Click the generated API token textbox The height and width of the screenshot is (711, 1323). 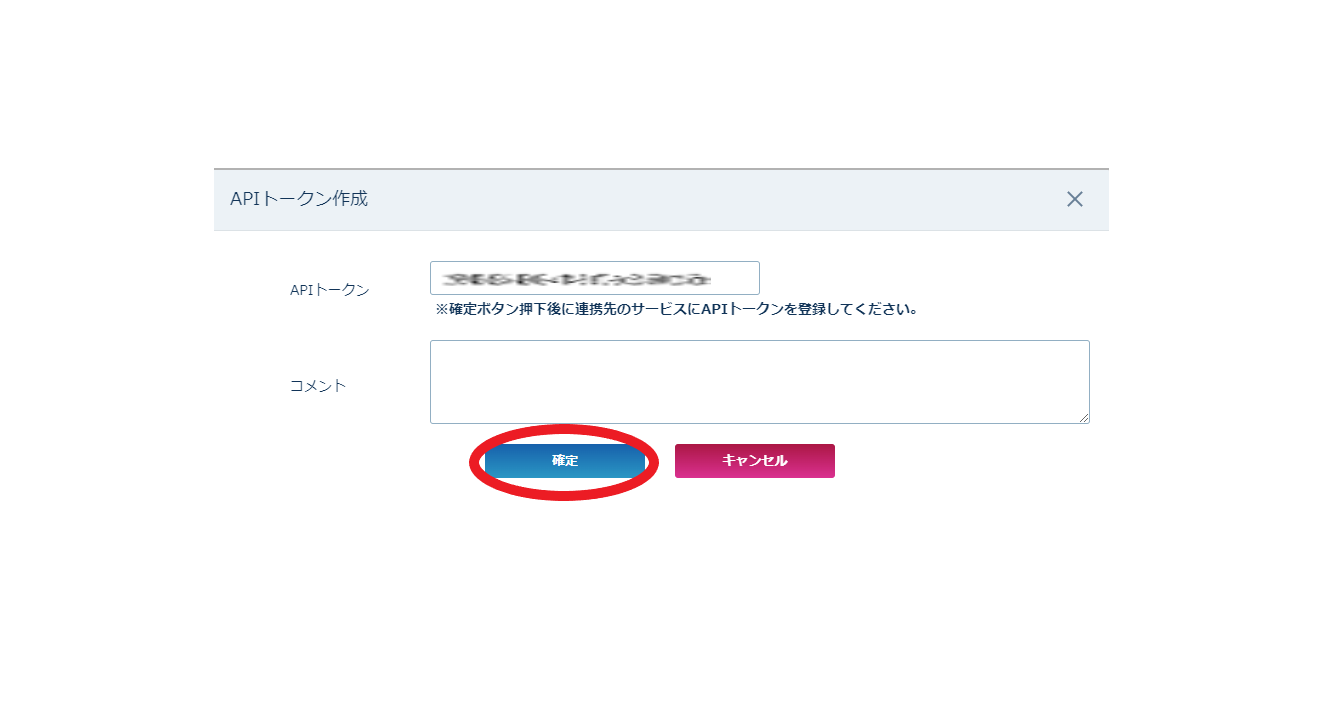point(595,278)
